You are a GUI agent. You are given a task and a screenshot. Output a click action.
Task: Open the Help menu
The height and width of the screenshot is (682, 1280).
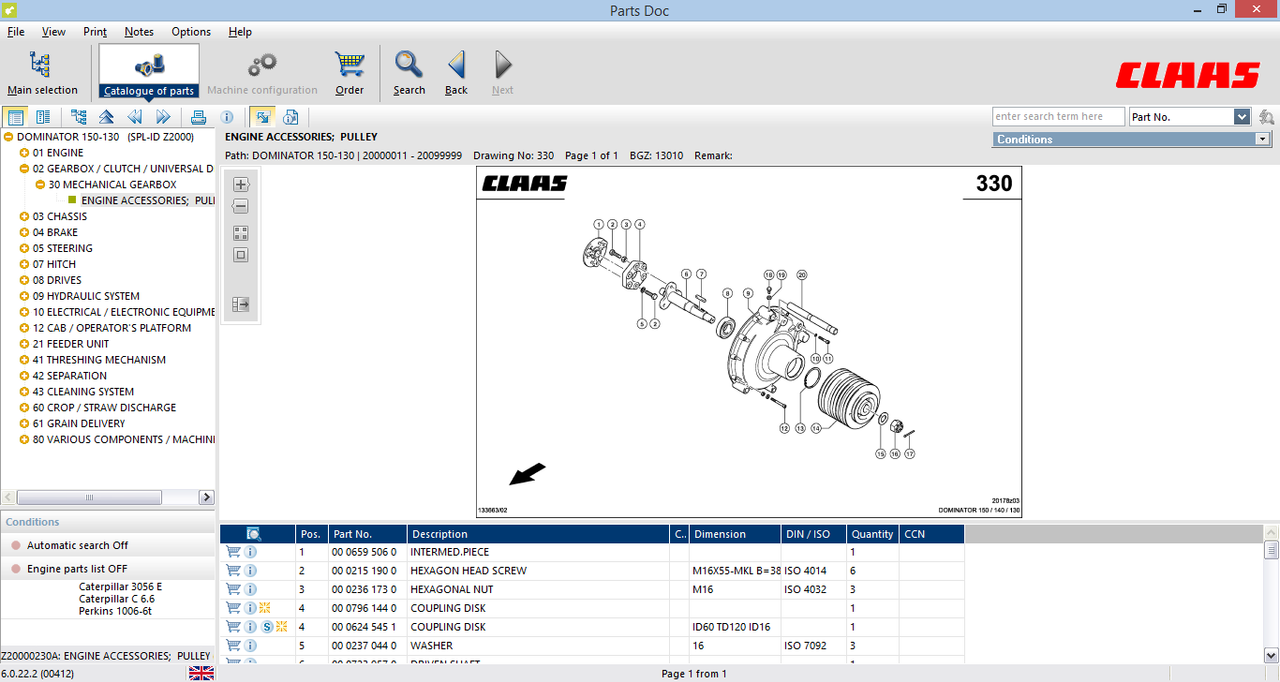[x=240, y=31]
